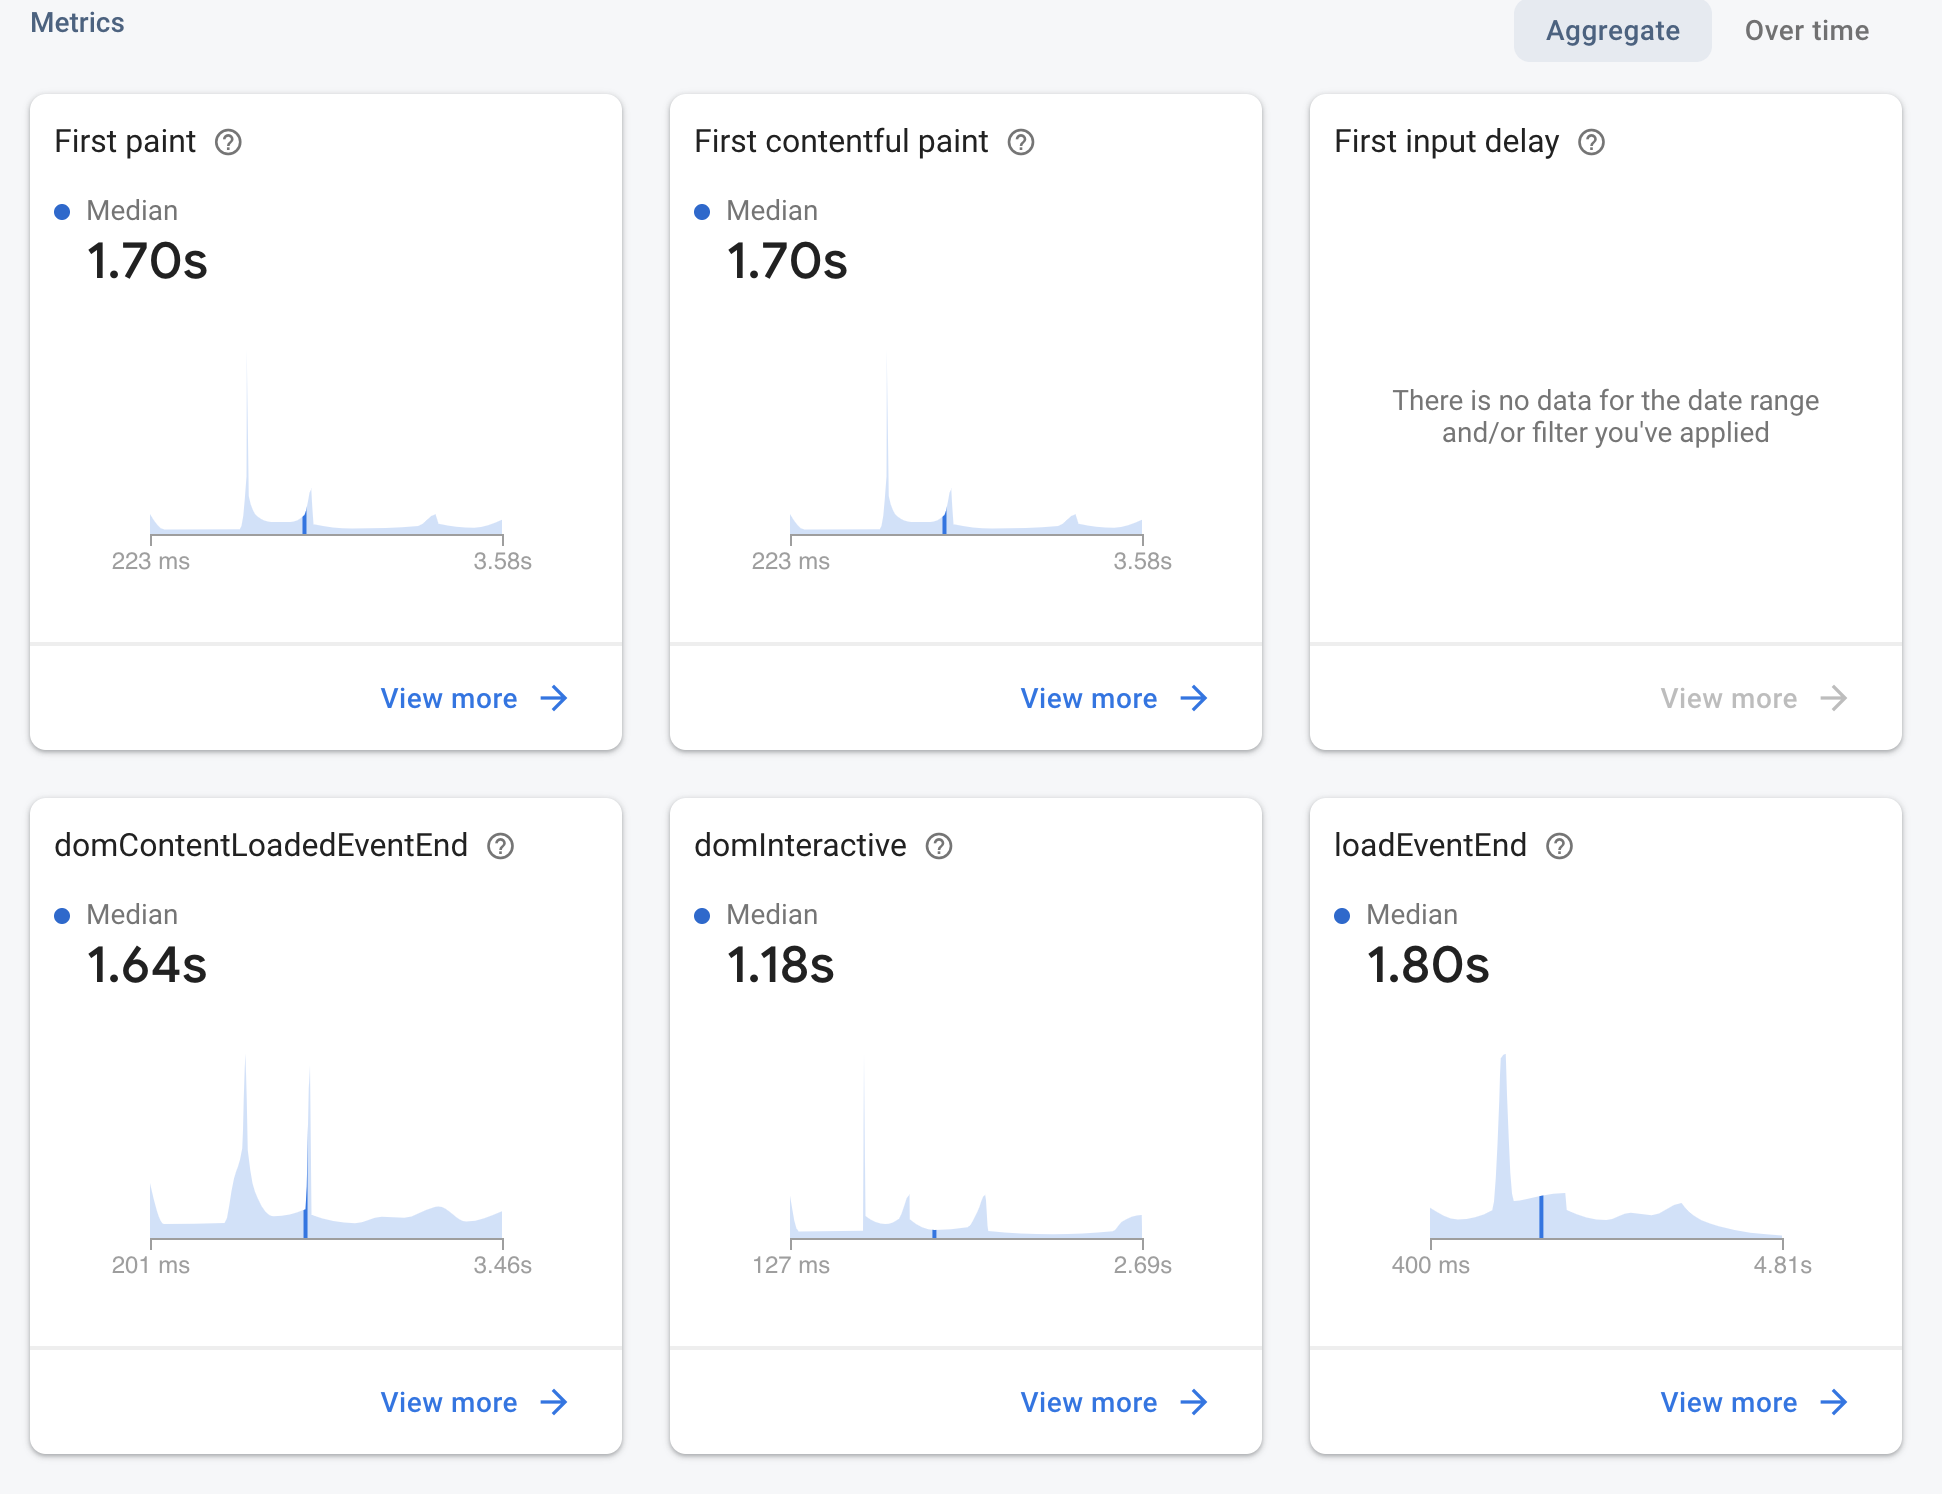Click the 1.80s median value
Image resolution: width=1942 pixels, height=1494 pixels.
click(x=1428, y=965)
